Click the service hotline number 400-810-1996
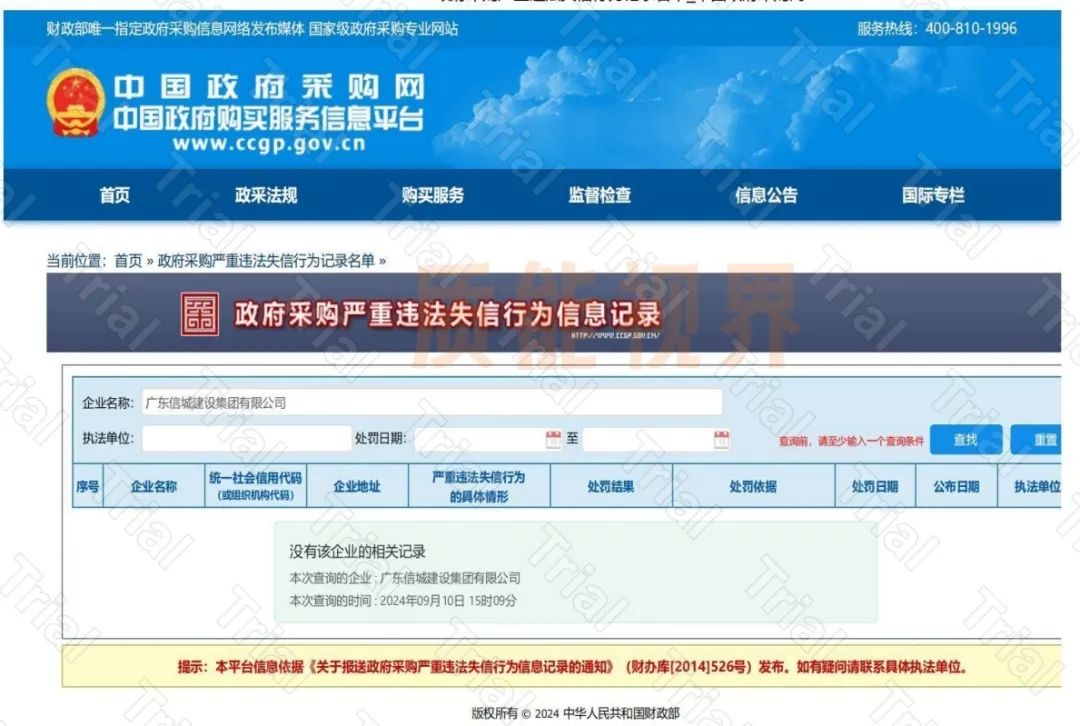The image size is (1080, 726). [971, 29]
